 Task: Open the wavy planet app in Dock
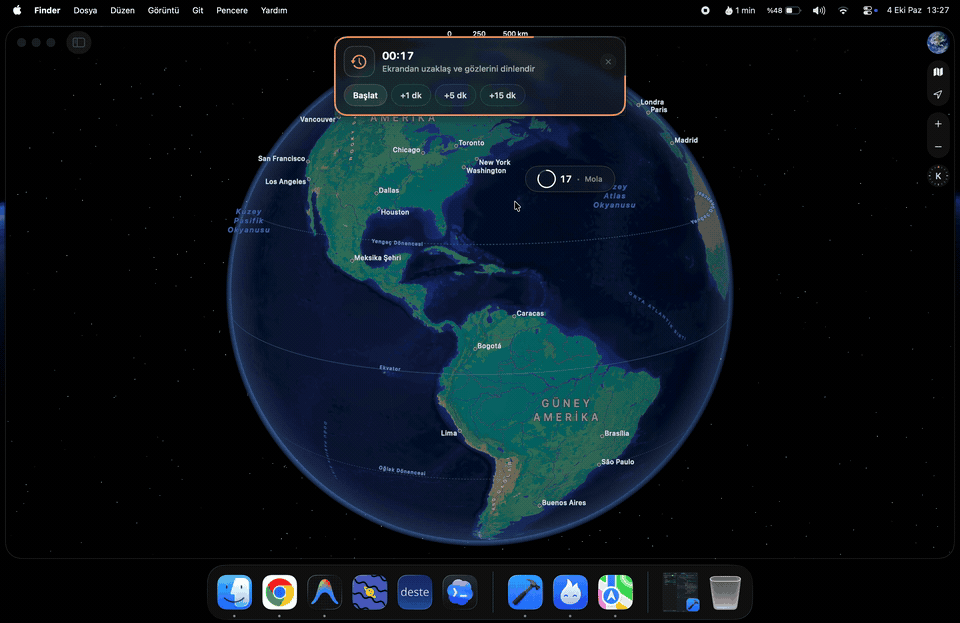(370, 592)
